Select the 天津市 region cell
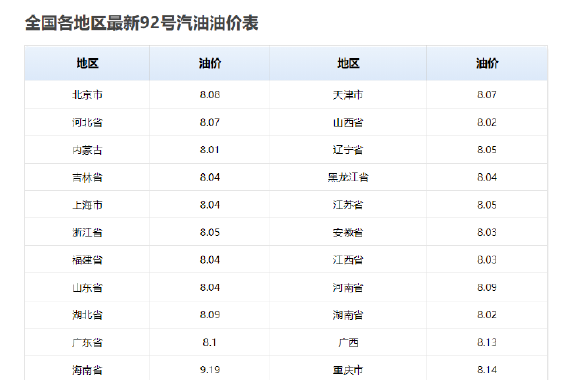 tap(348, 95)
